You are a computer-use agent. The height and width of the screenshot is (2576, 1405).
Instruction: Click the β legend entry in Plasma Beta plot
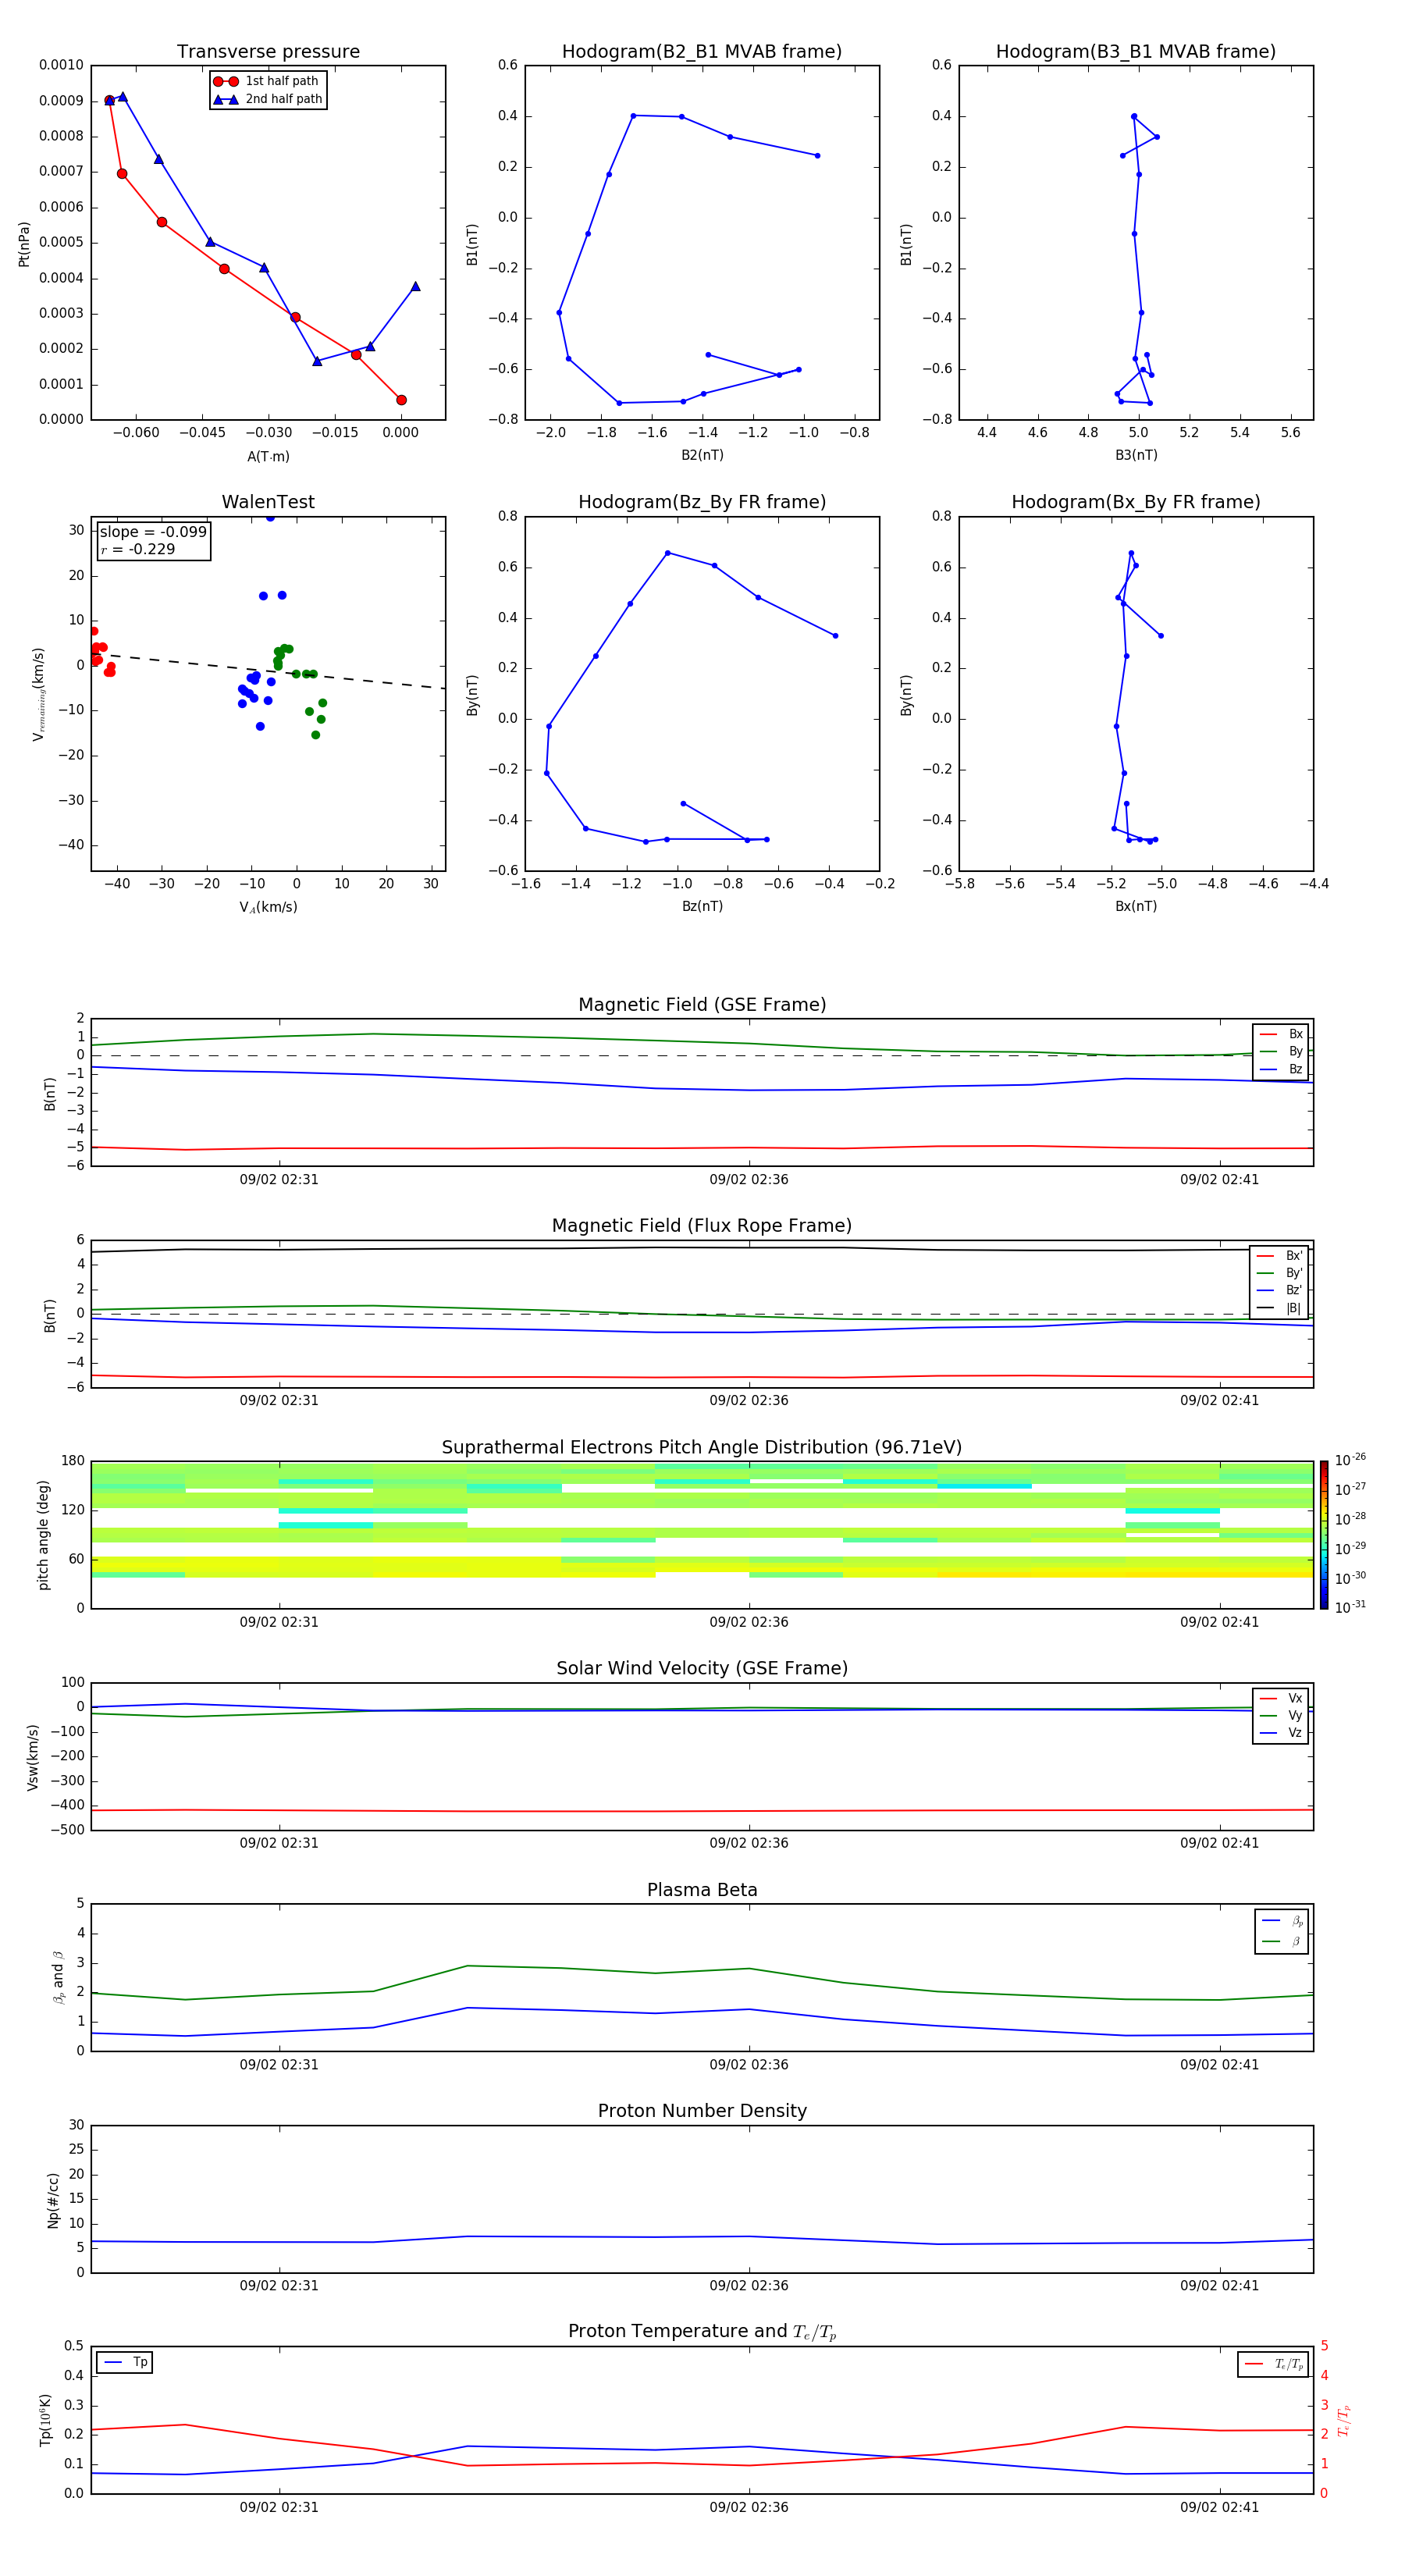pos(1282,1941)
